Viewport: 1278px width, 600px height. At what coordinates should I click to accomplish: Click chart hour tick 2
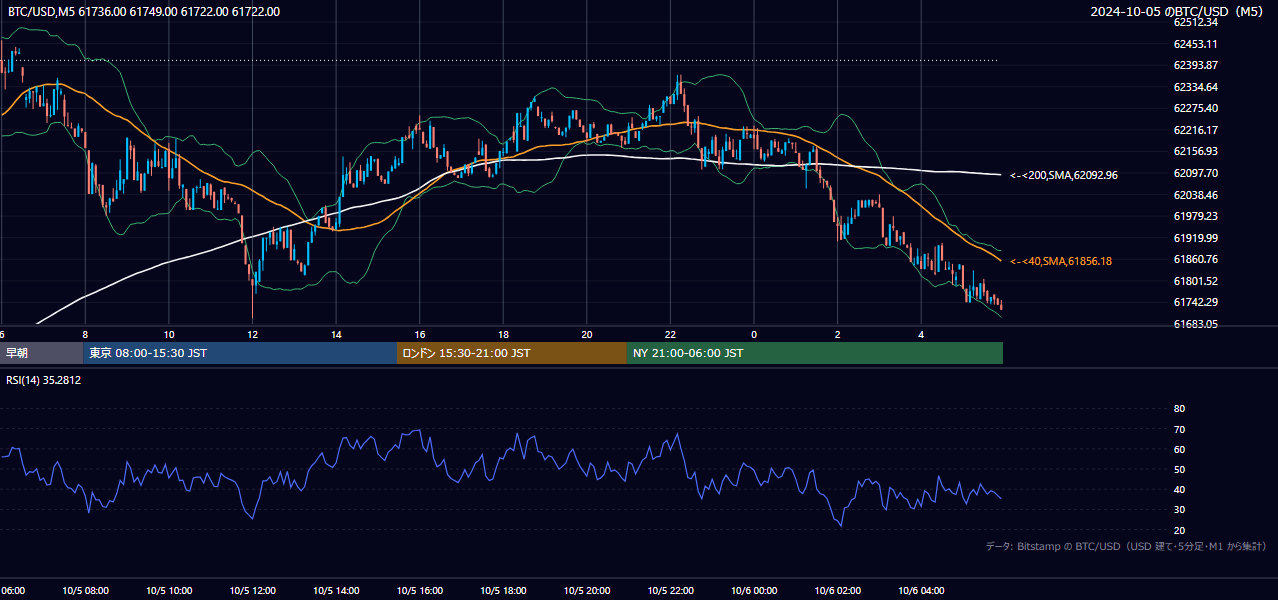838,334
